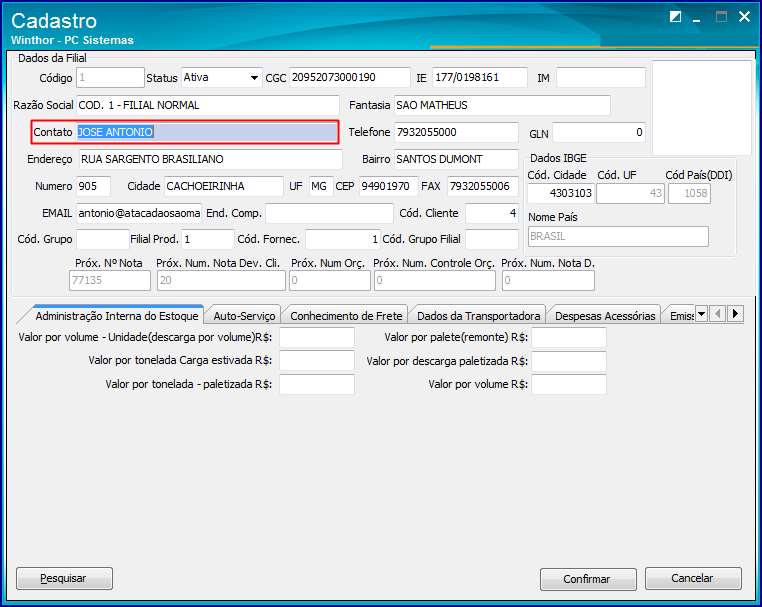Click the Próx. Num. Nota Dev. Cli. field
This screenshot has height=607, width=762.
pyautogui.click(x=221, y=280)
